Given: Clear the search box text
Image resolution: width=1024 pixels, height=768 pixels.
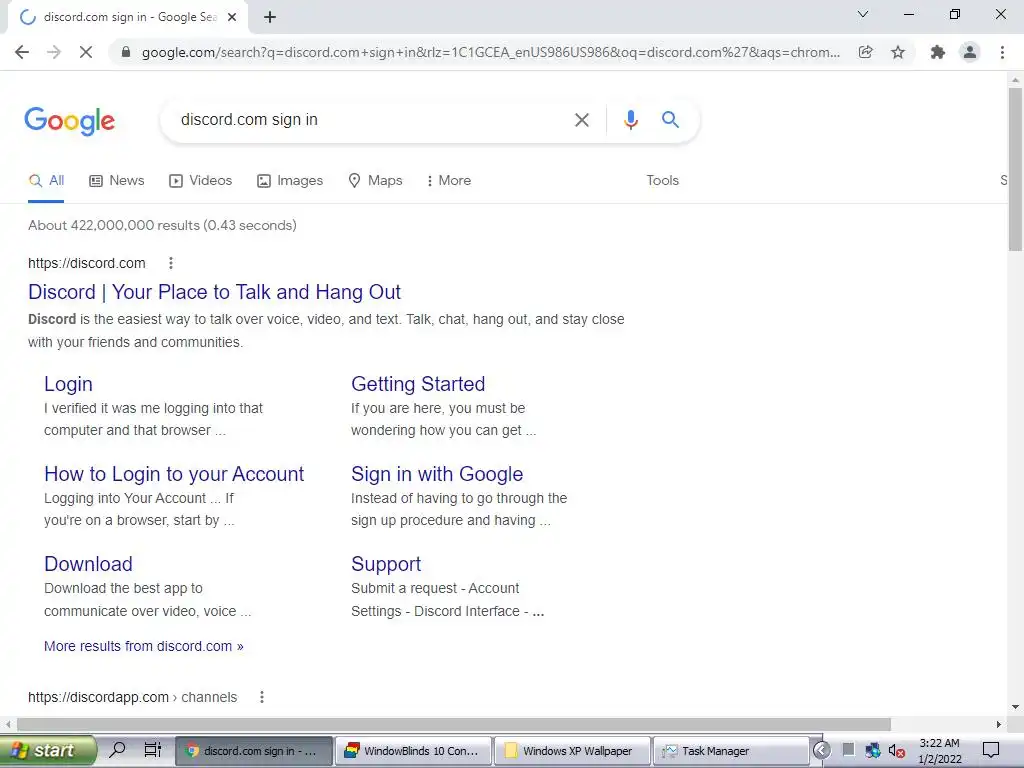Looking at the screenshot, I should (x=581, y=120).
